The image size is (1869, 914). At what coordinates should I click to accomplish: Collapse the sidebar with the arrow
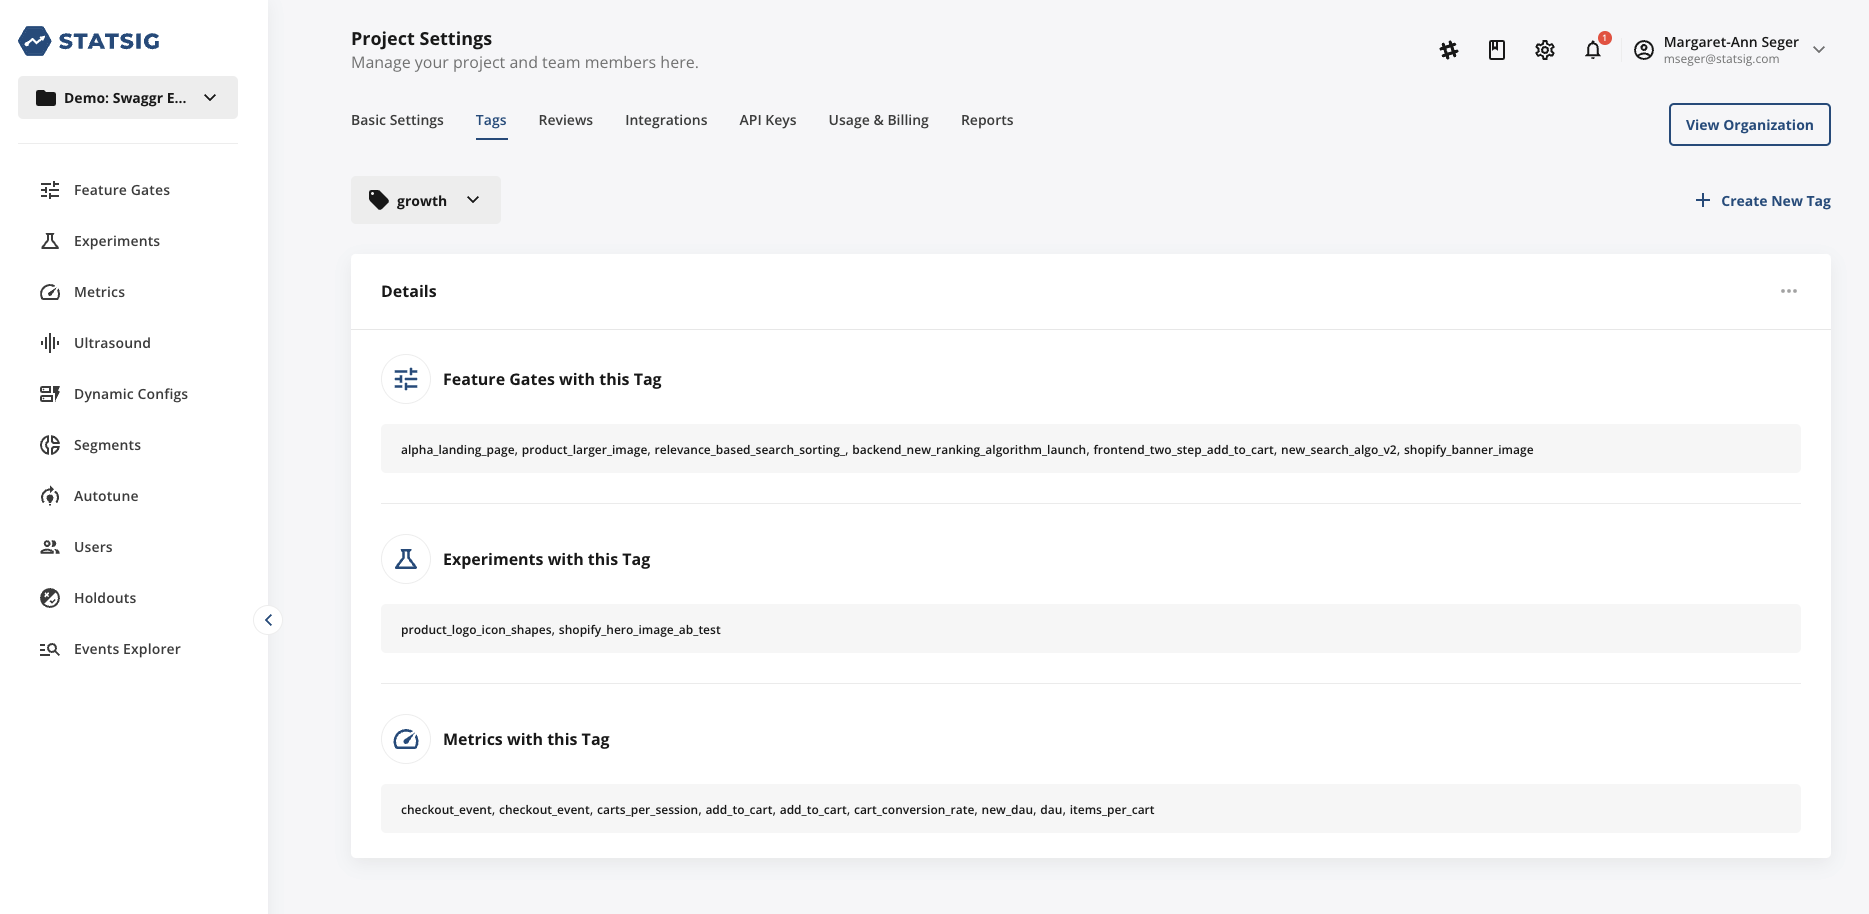pos(268,620)
